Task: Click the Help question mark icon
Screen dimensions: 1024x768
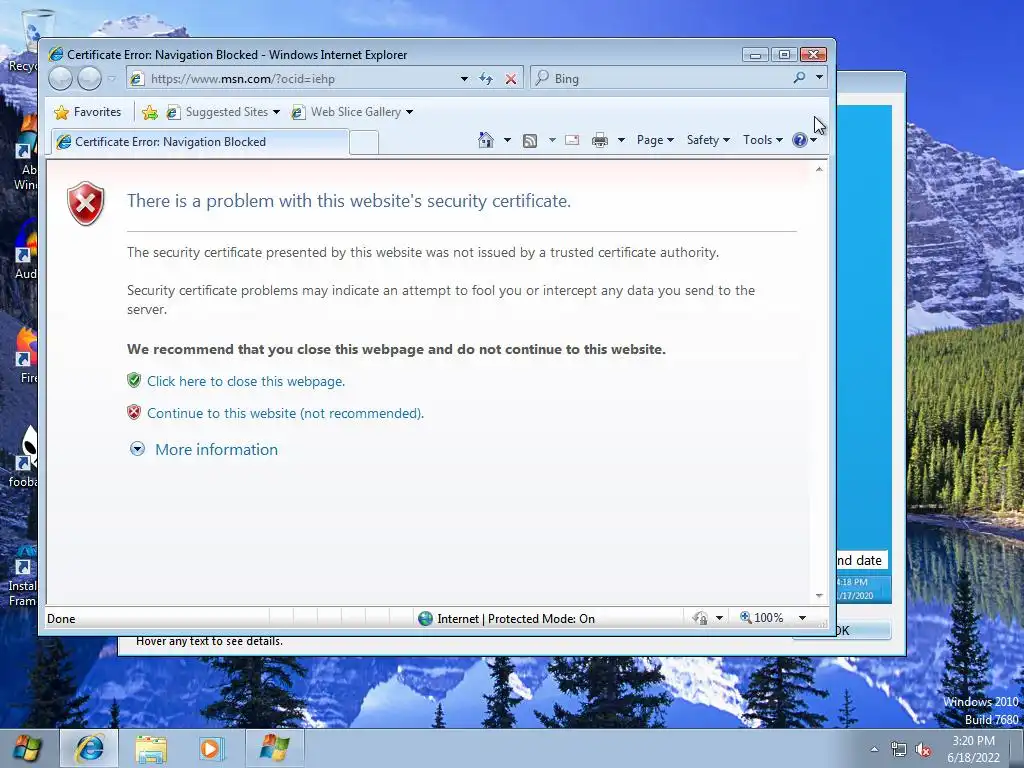Action: tap(799, 140)
